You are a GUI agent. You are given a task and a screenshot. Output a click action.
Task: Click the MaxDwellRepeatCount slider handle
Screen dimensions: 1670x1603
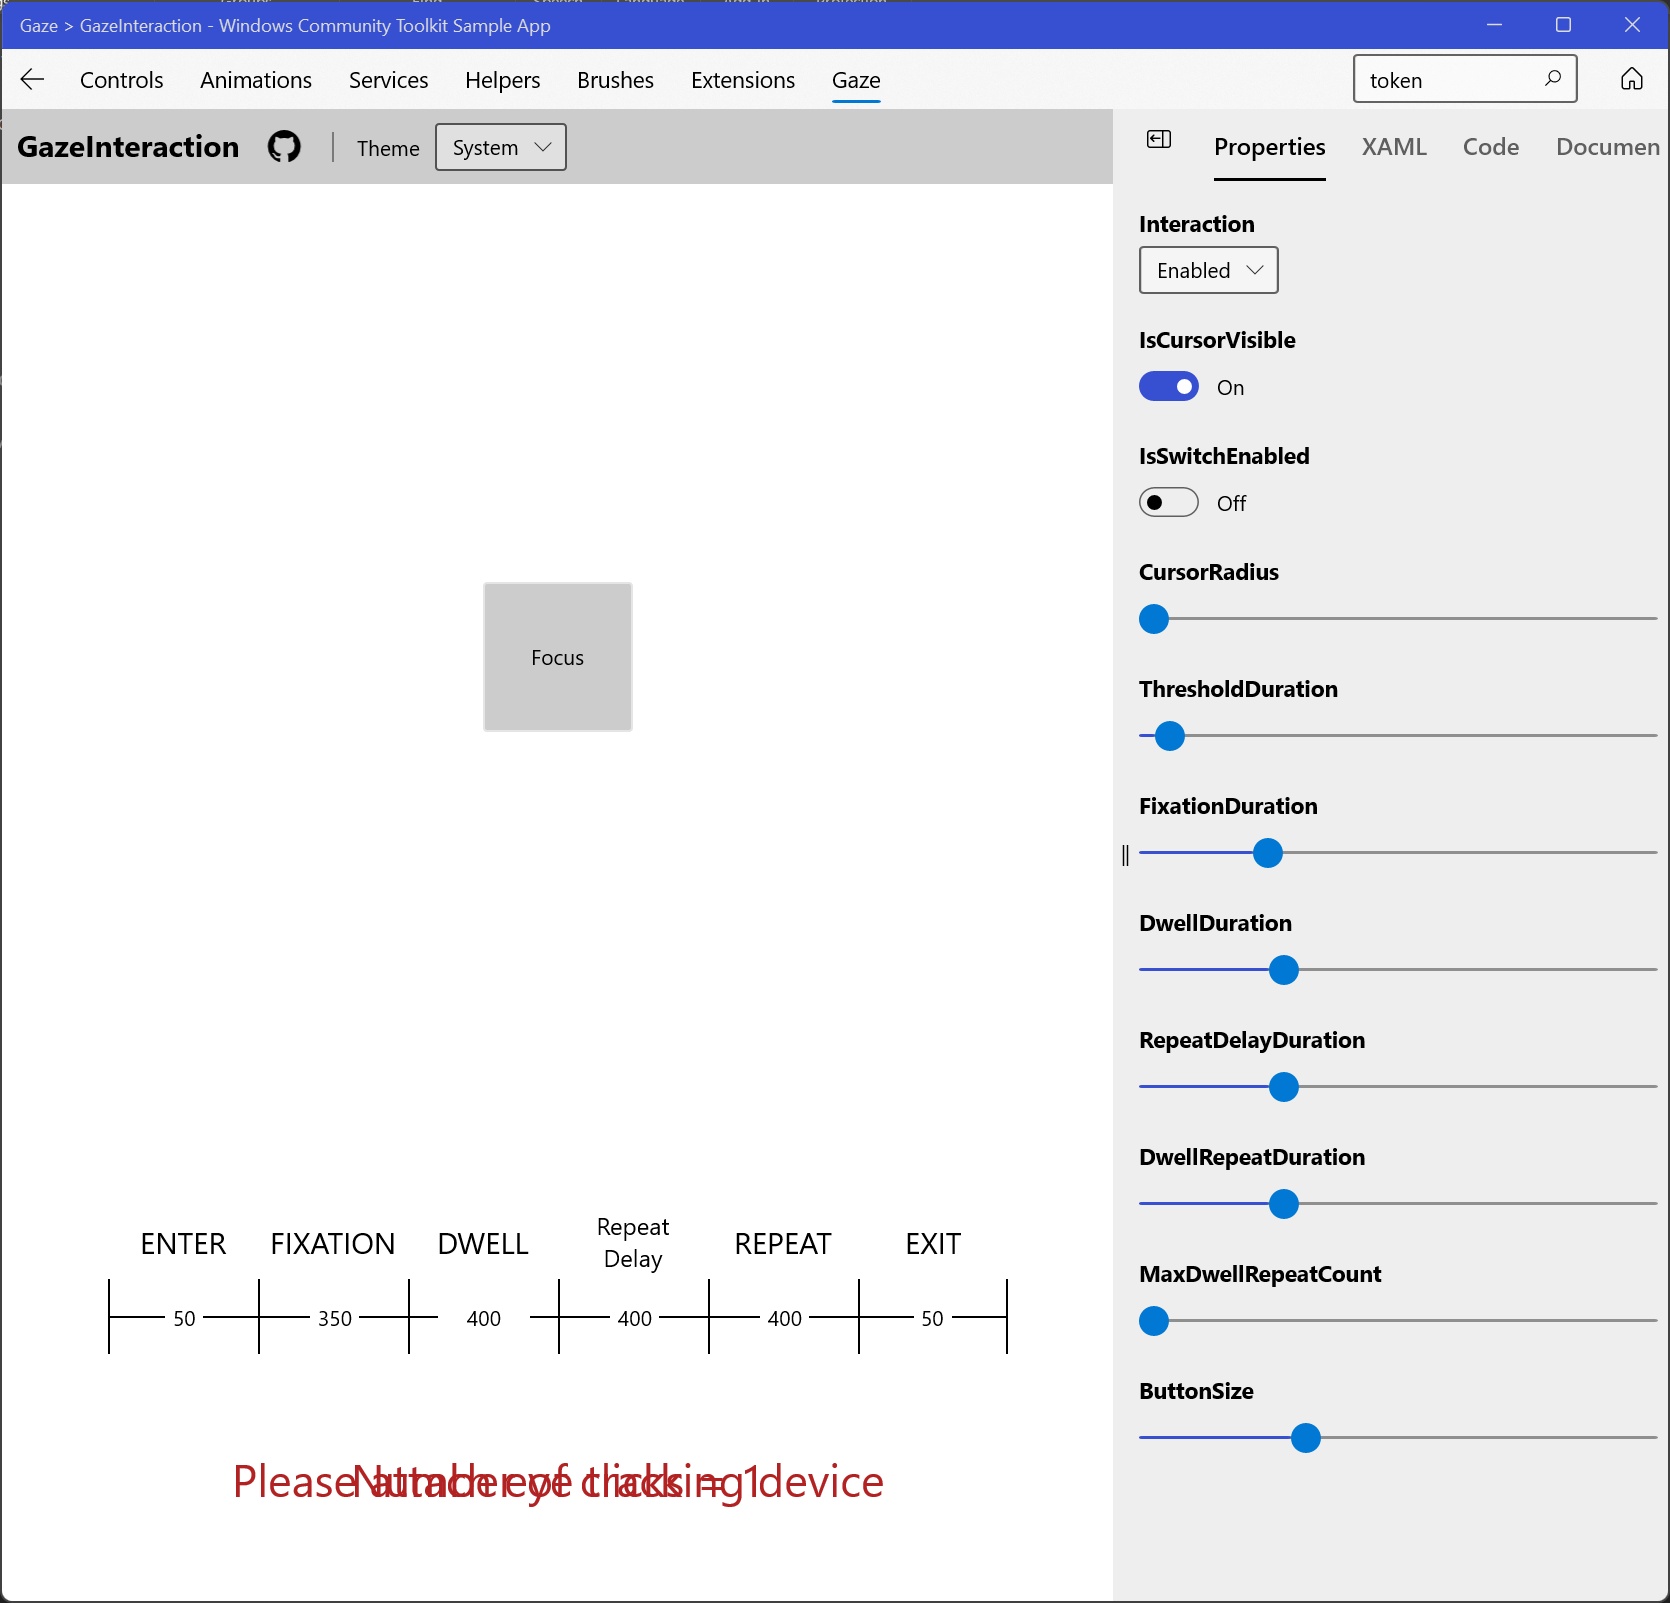point(1154,1321)
